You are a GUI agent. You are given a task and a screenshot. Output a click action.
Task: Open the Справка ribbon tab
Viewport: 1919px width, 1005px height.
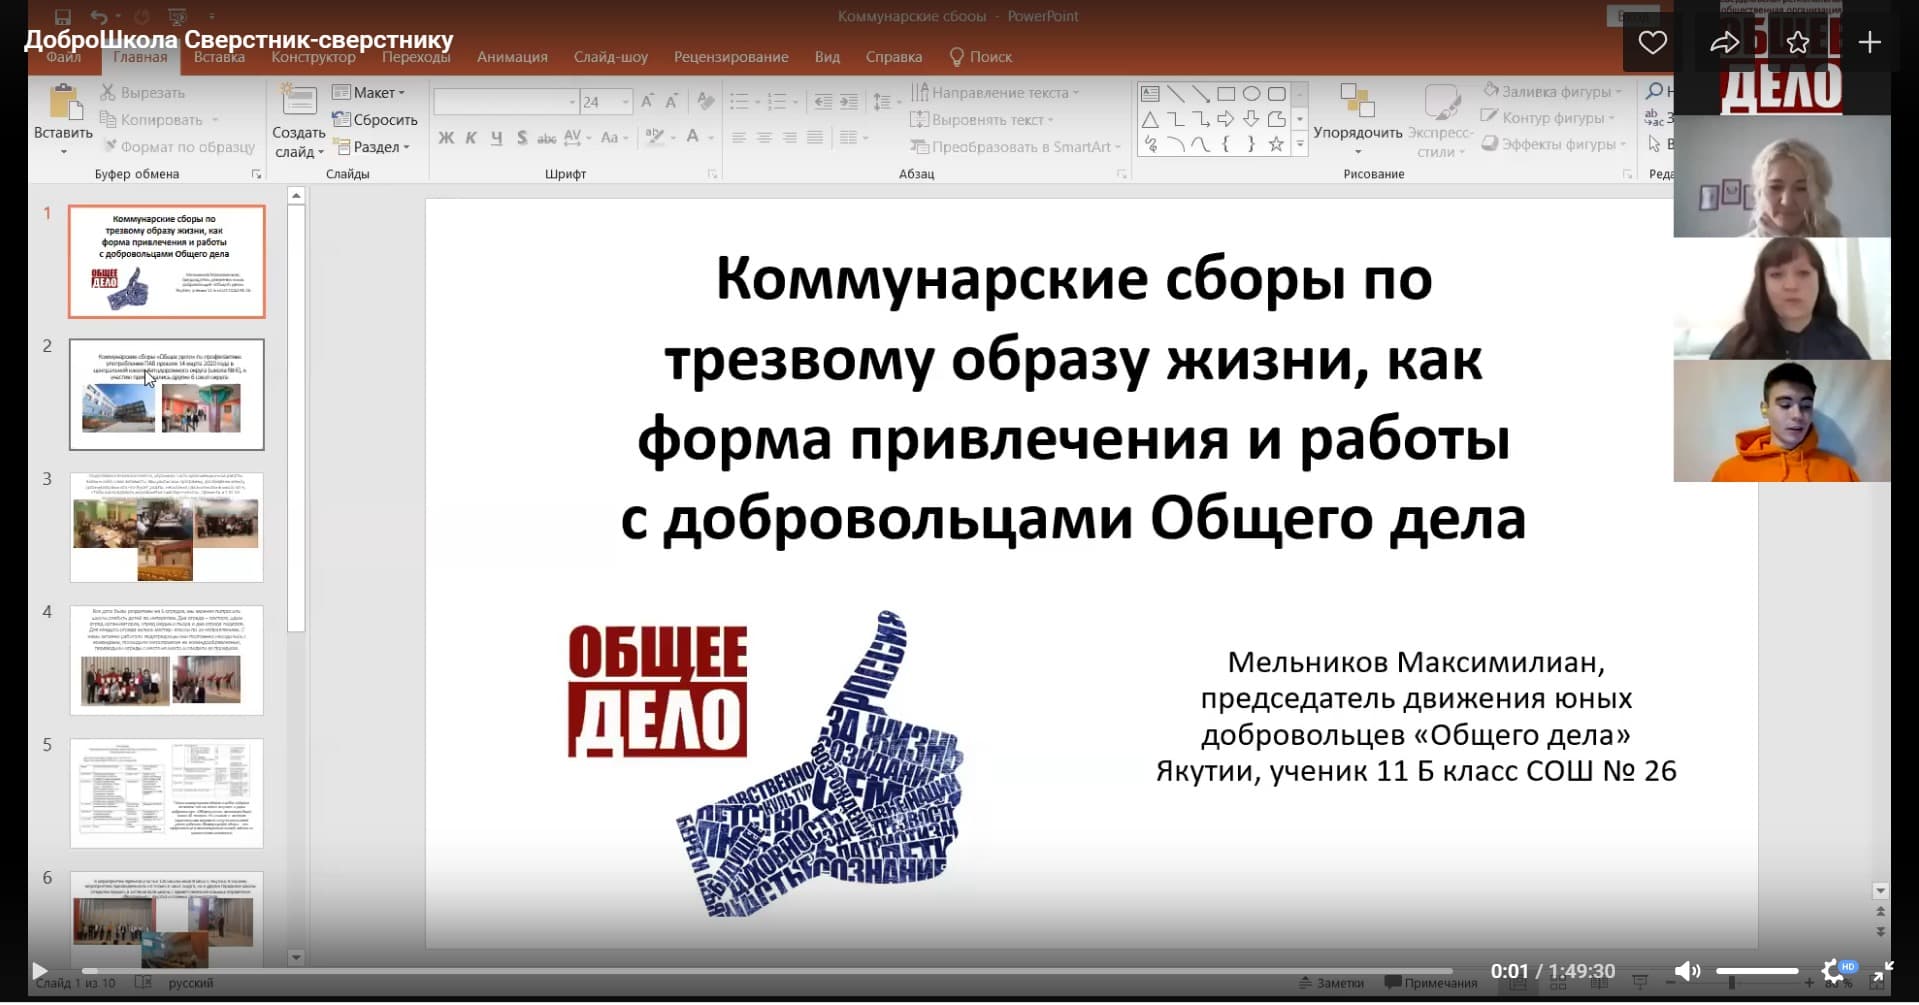point(893,57)
